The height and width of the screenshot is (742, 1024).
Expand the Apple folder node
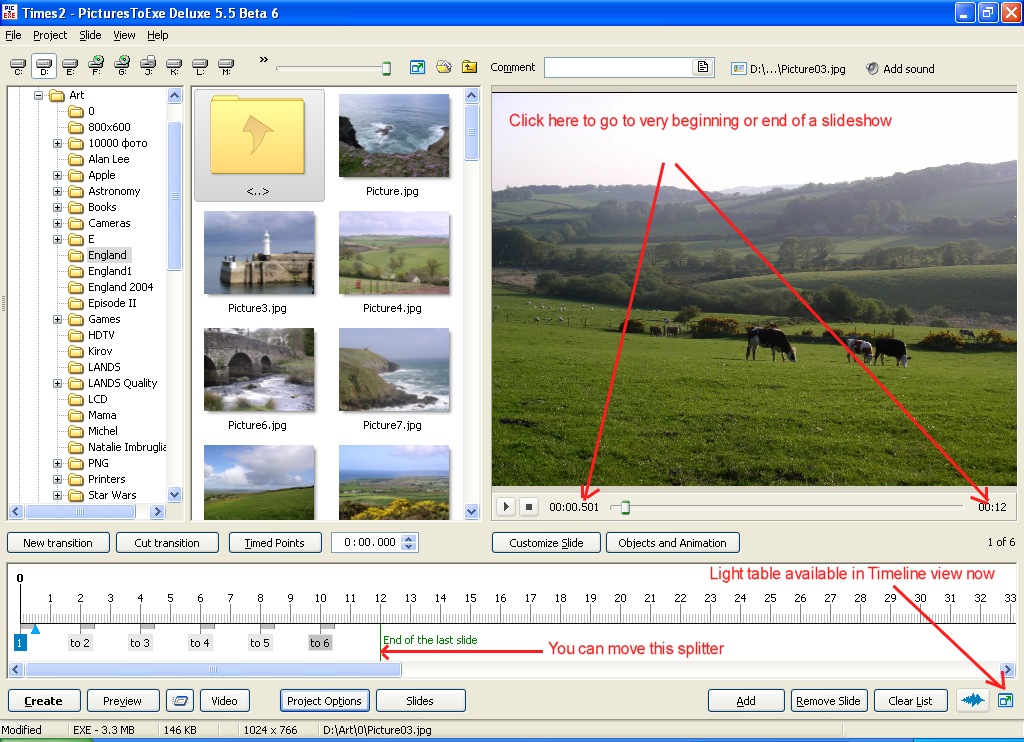[57, 175]
